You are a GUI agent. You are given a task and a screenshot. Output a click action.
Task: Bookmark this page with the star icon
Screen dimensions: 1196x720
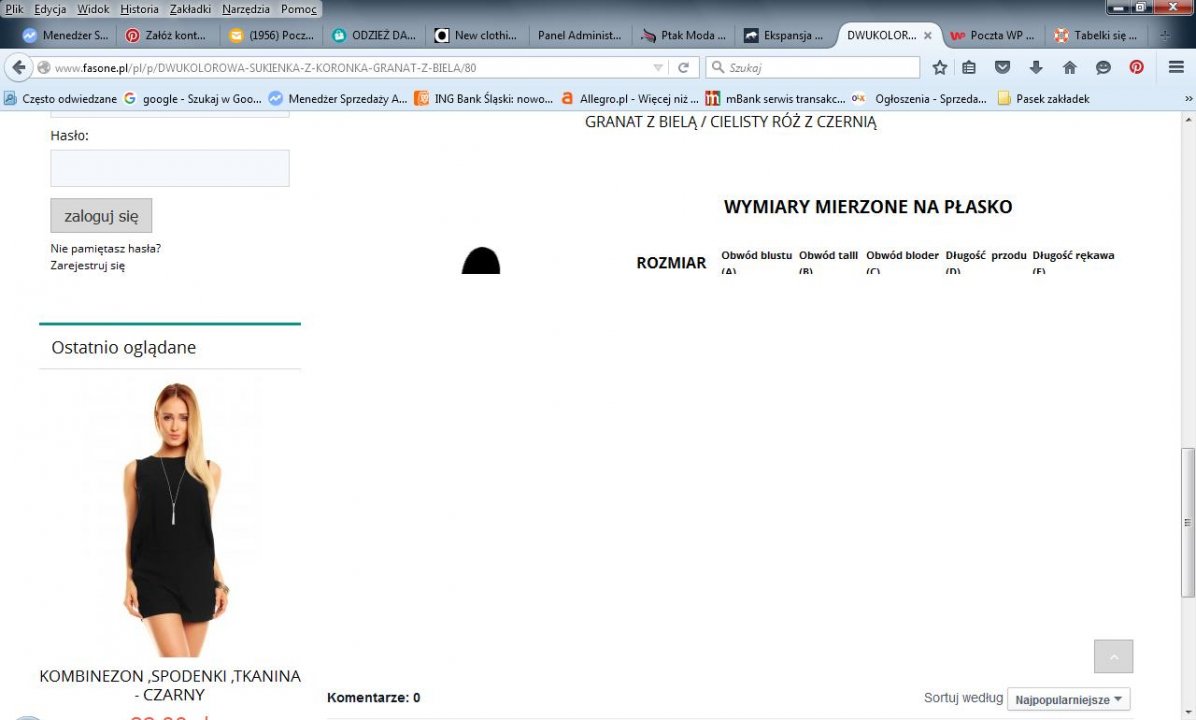coord(940,67)
